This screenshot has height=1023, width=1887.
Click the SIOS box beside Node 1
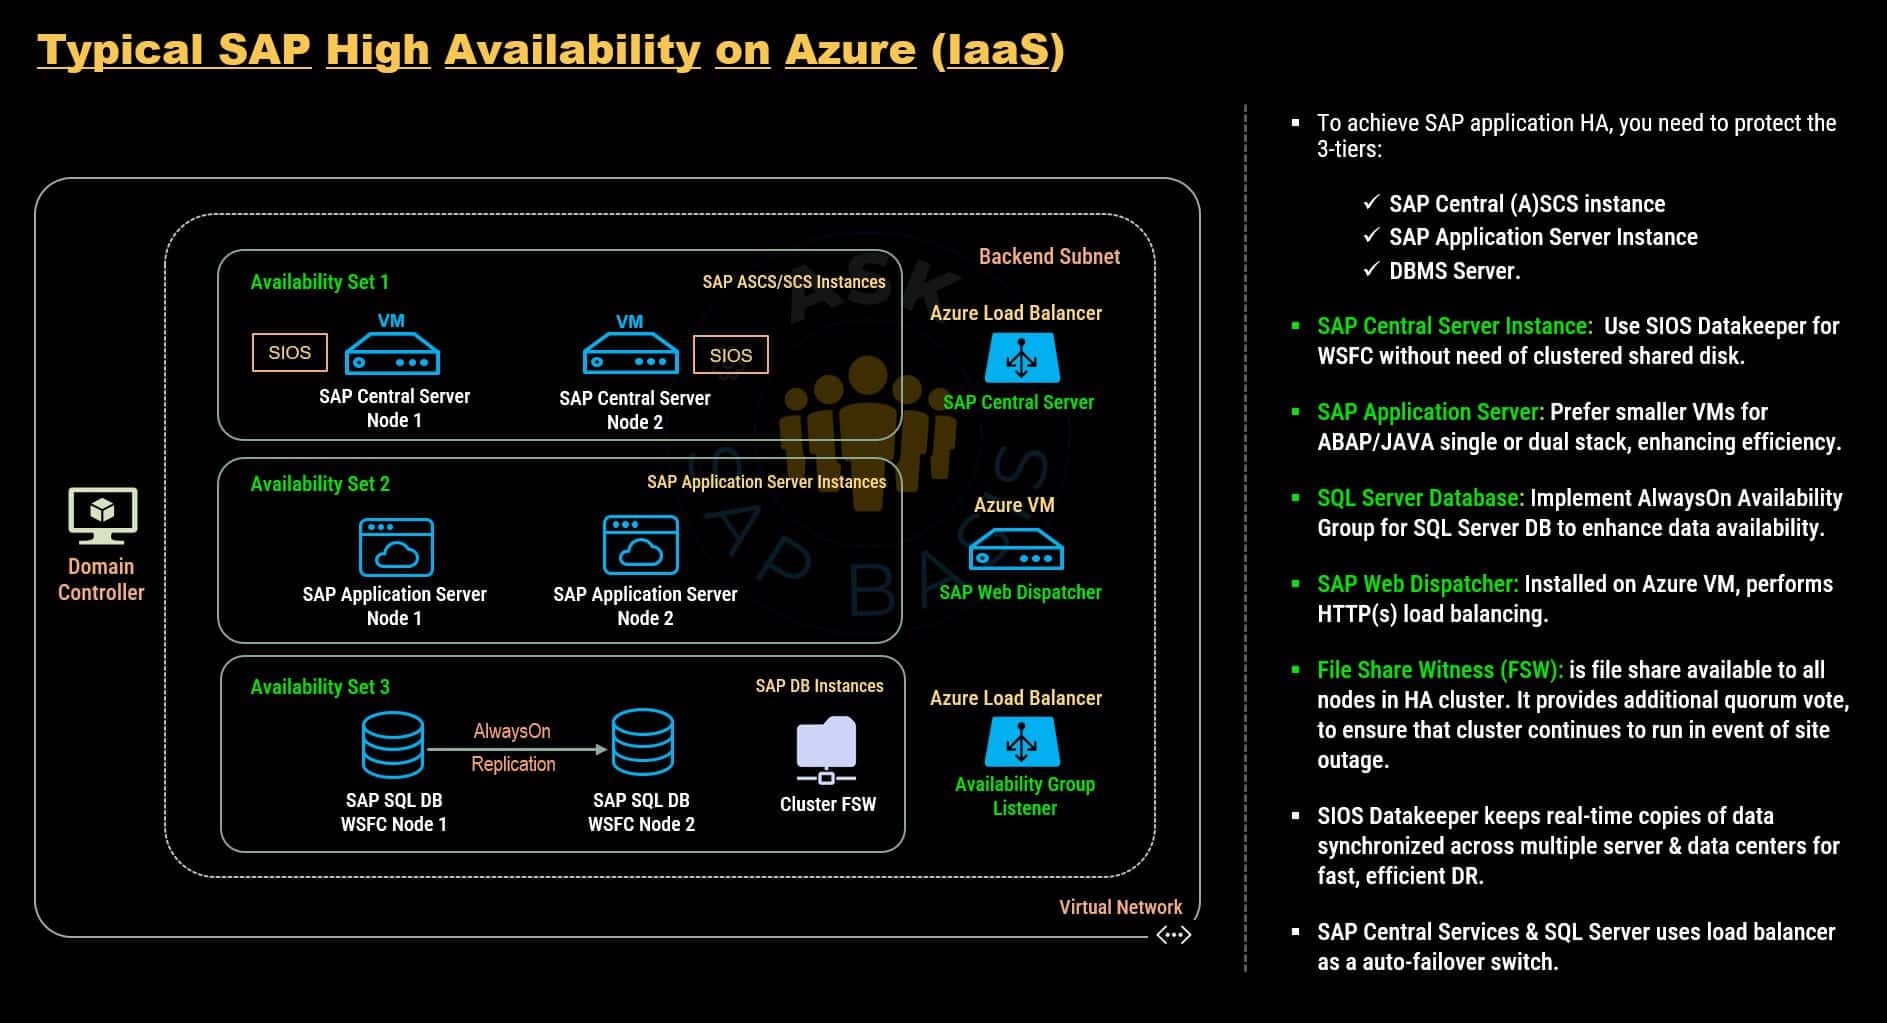(x=289, y=353)
